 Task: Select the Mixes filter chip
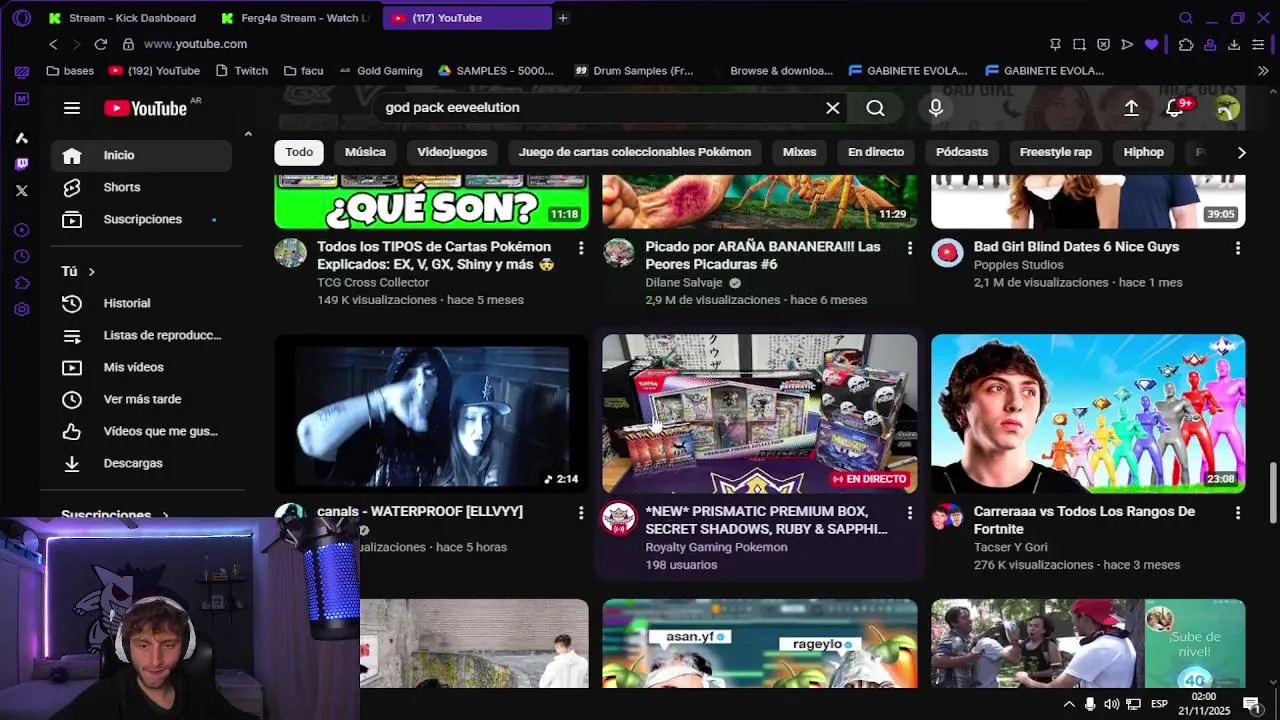[799, 152]
